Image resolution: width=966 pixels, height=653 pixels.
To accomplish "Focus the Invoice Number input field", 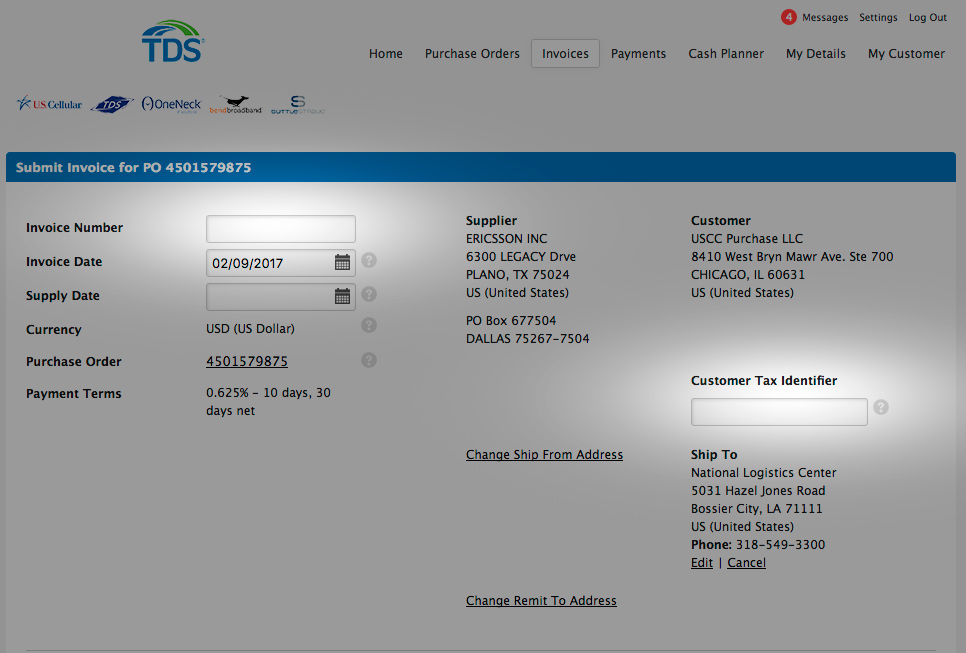I will [x=281, y=229].
